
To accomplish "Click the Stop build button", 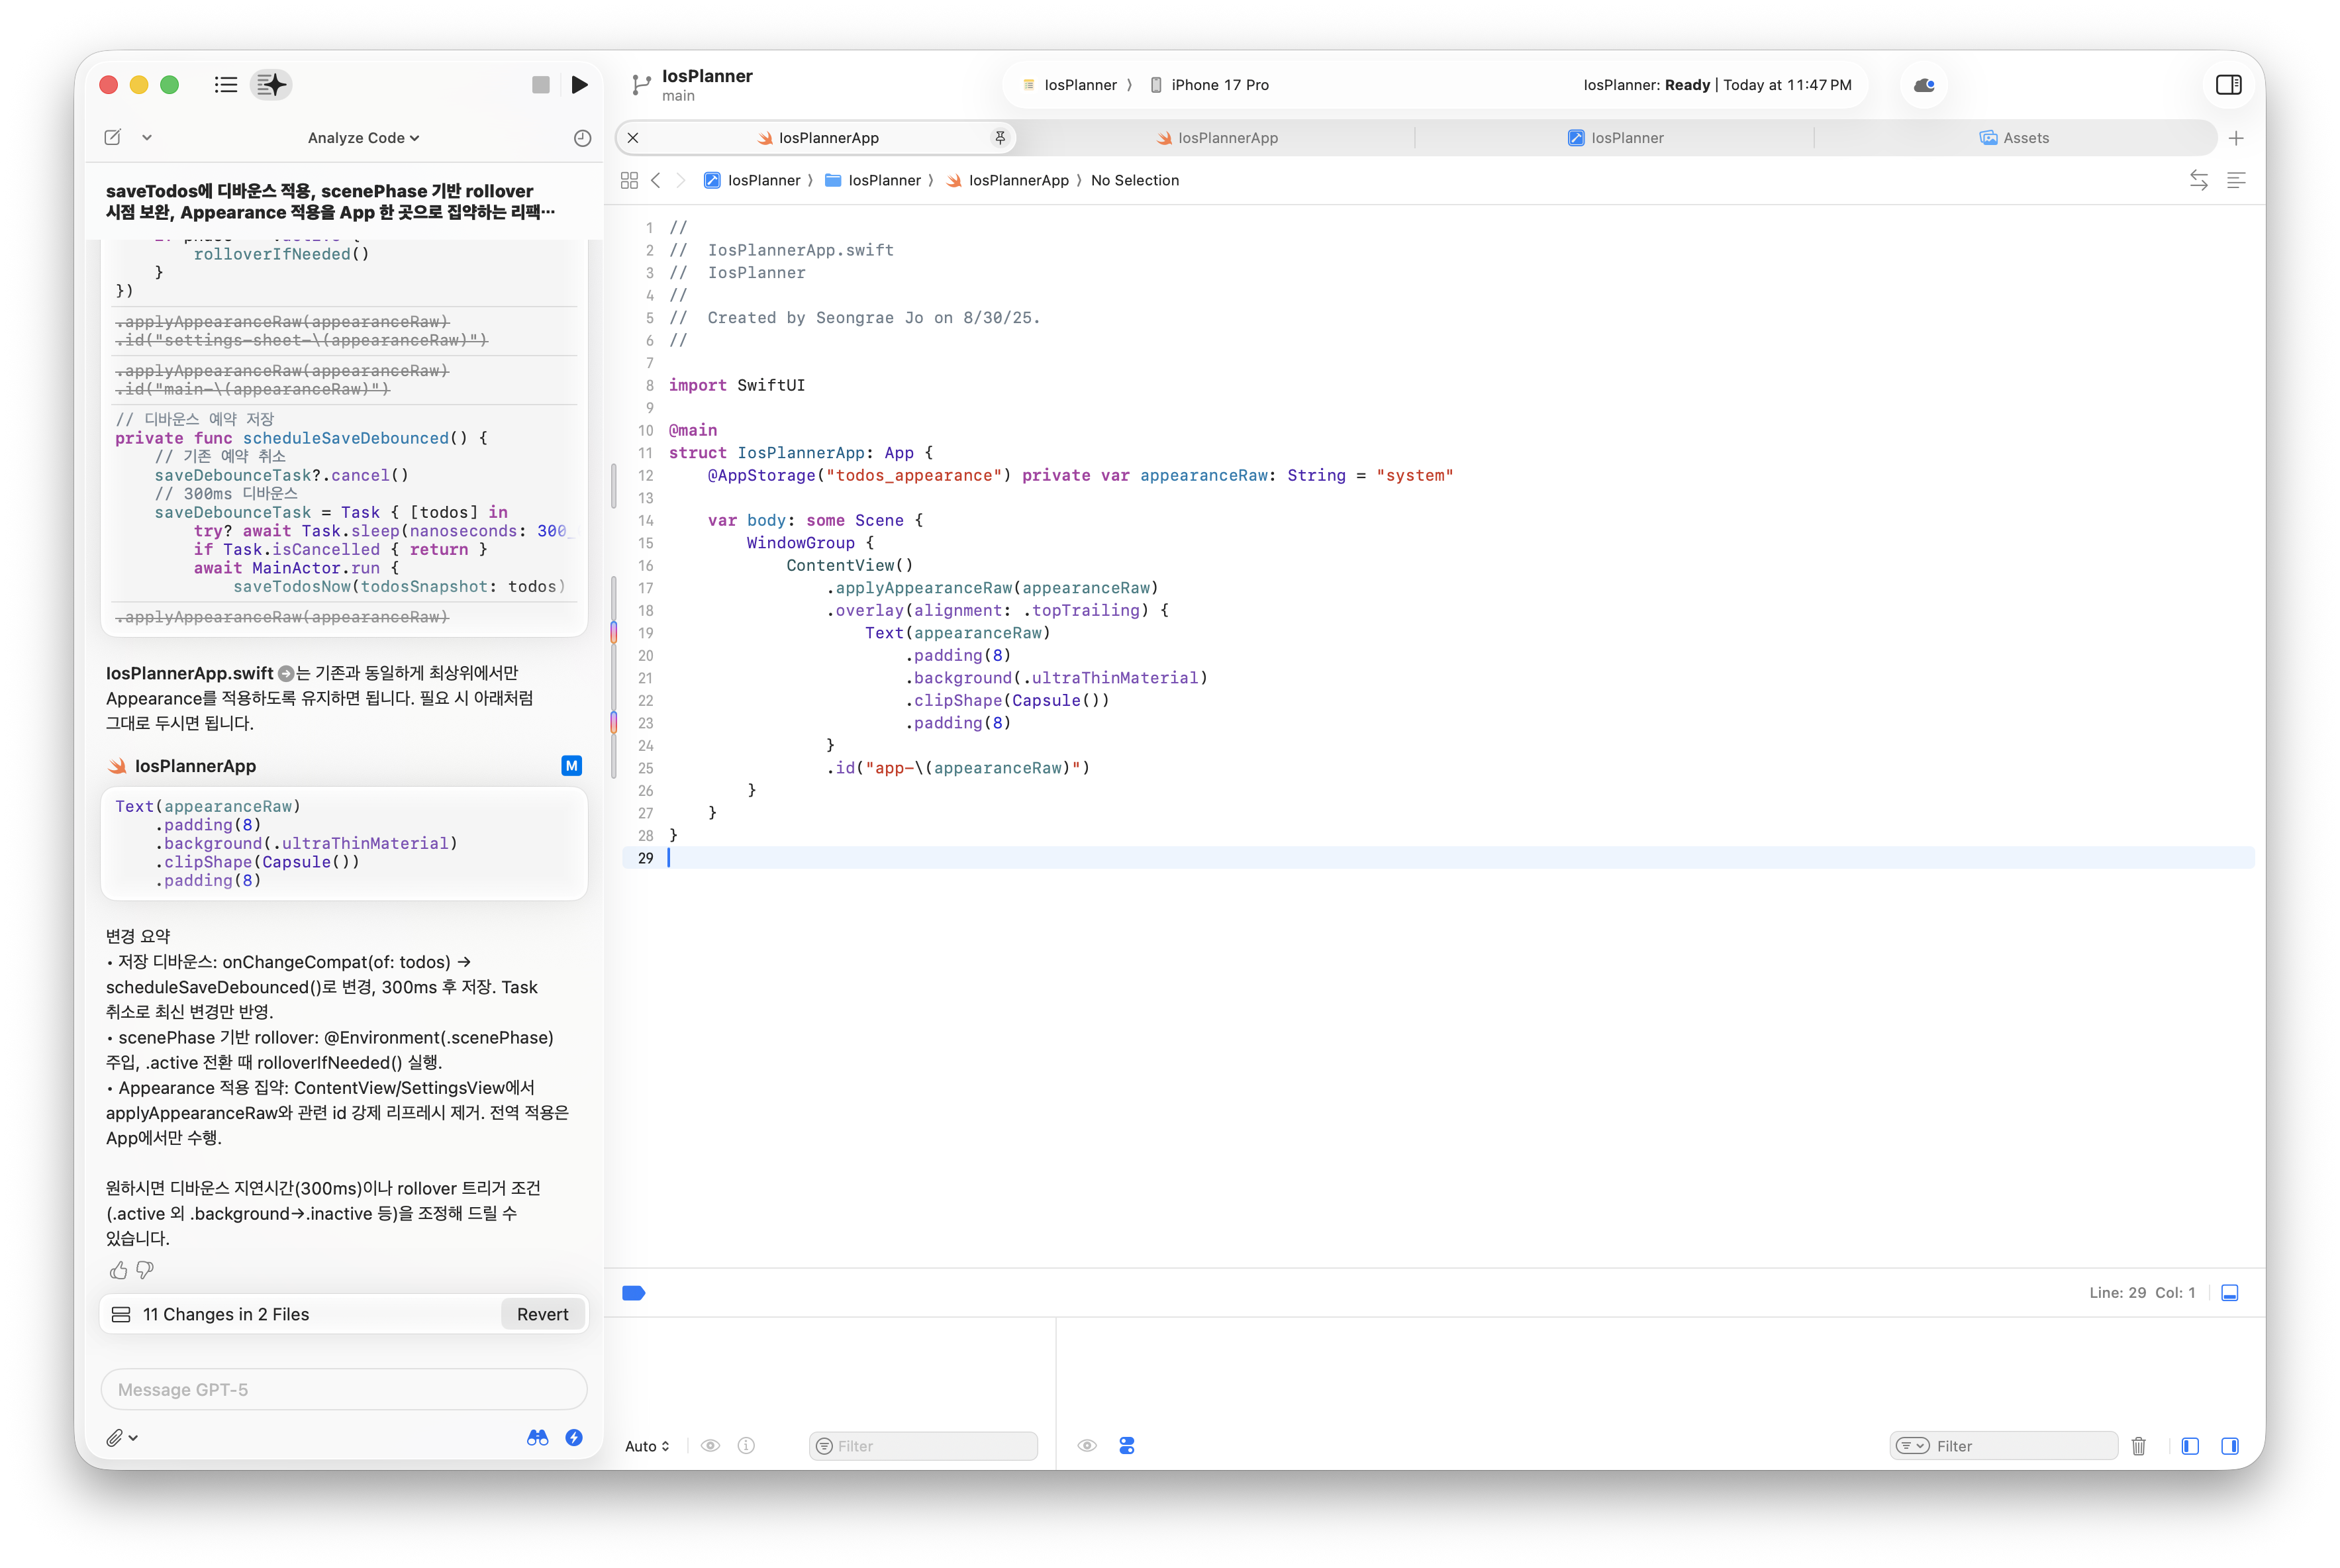I will (541, 85).
